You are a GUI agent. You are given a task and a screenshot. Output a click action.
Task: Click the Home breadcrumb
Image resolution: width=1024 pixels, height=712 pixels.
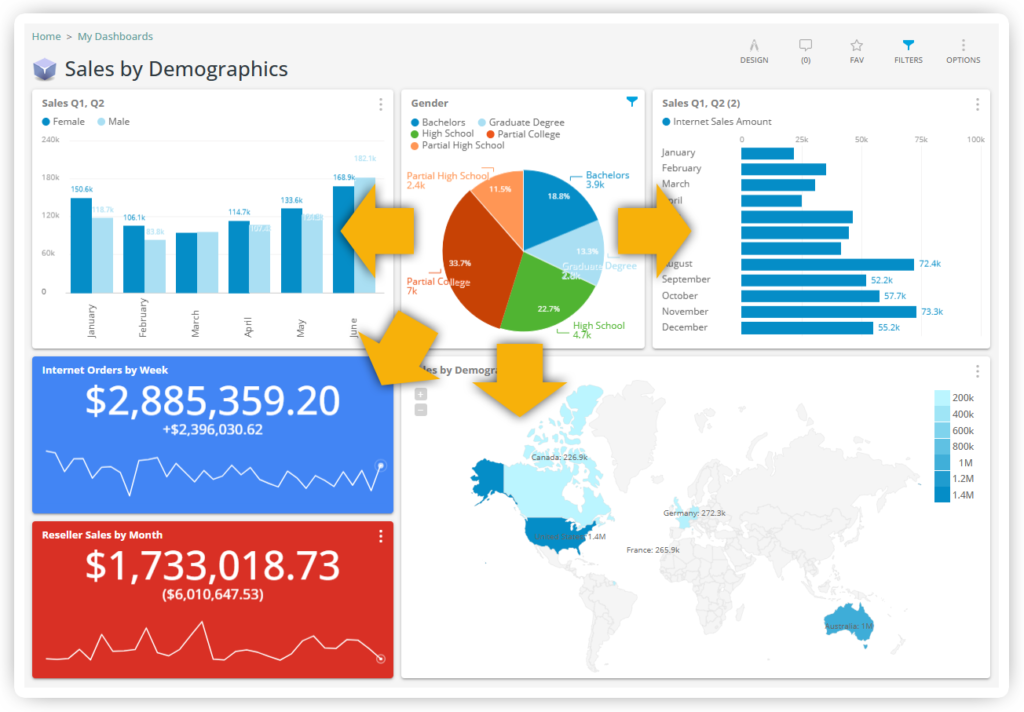click(x=46, y=36)
